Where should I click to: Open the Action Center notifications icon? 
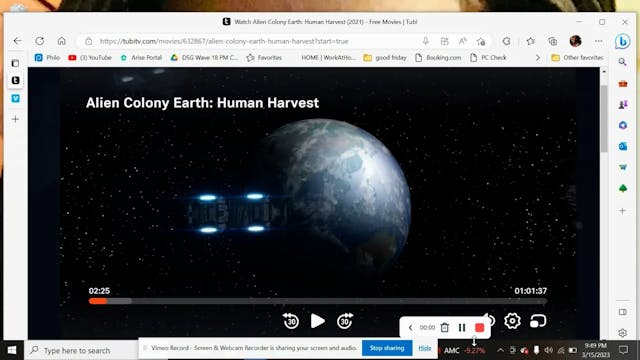[x=623, y=350]
